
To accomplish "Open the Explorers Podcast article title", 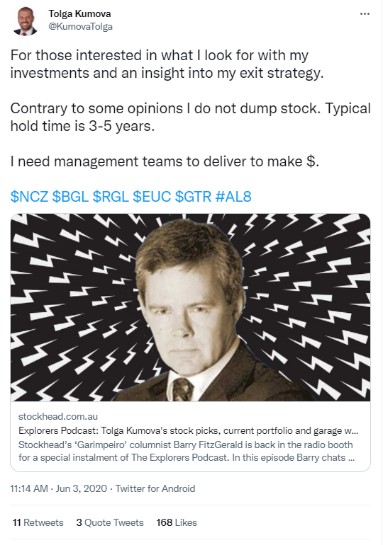I will tap(188, 431).
